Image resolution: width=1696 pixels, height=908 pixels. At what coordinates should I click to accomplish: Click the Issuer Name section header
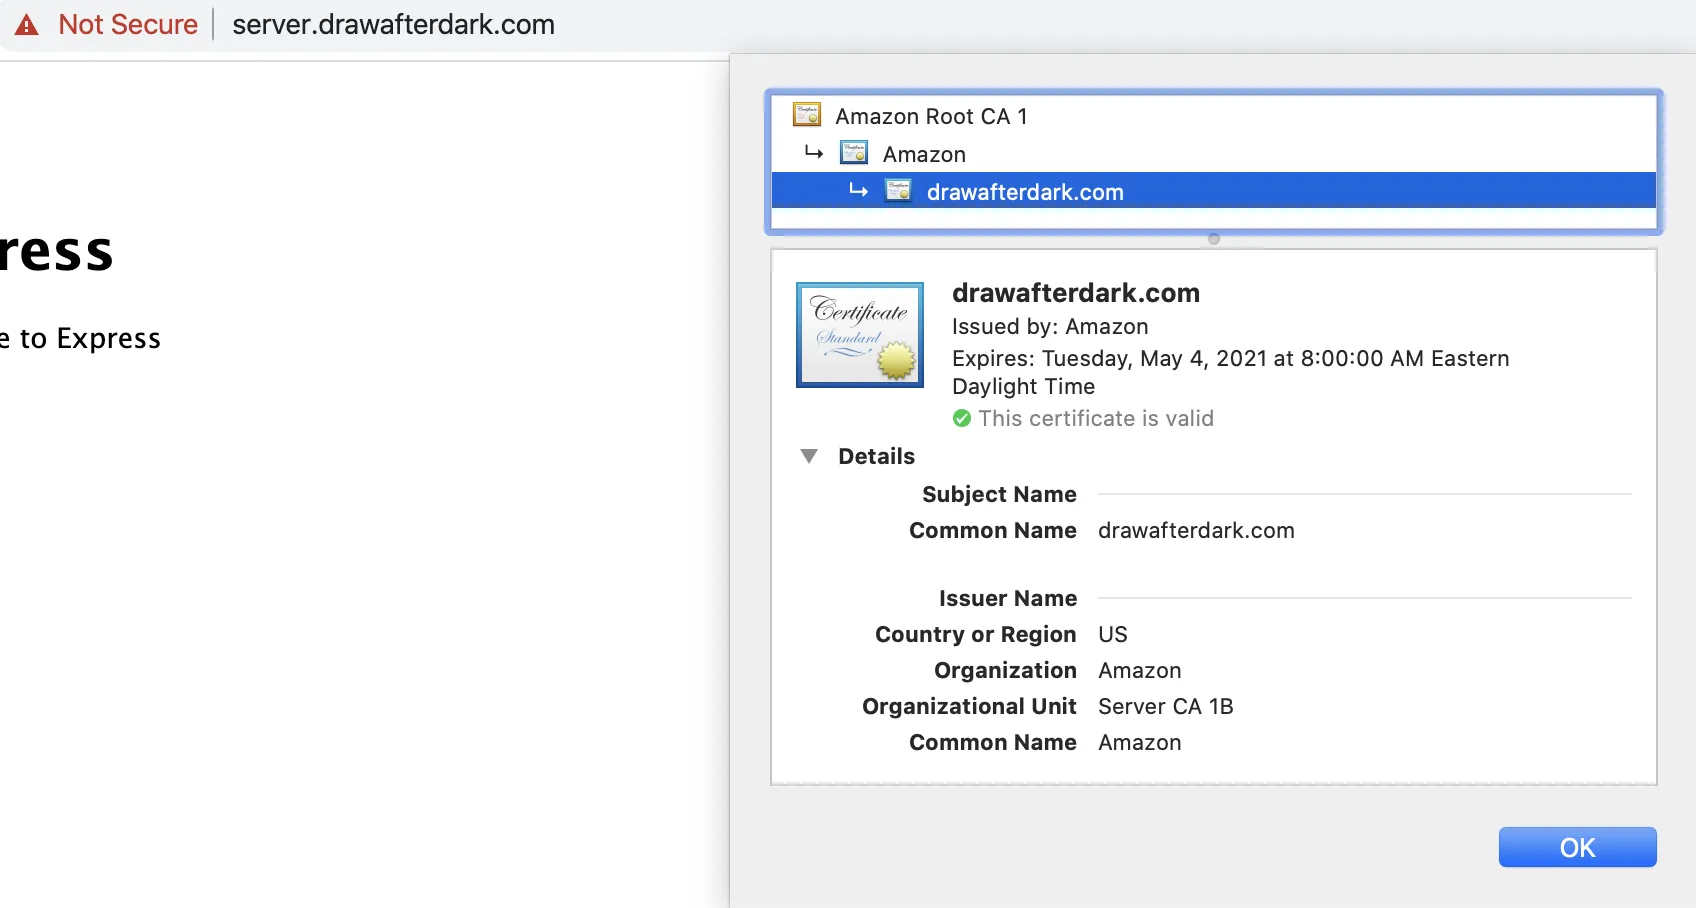coord(1008,598)
